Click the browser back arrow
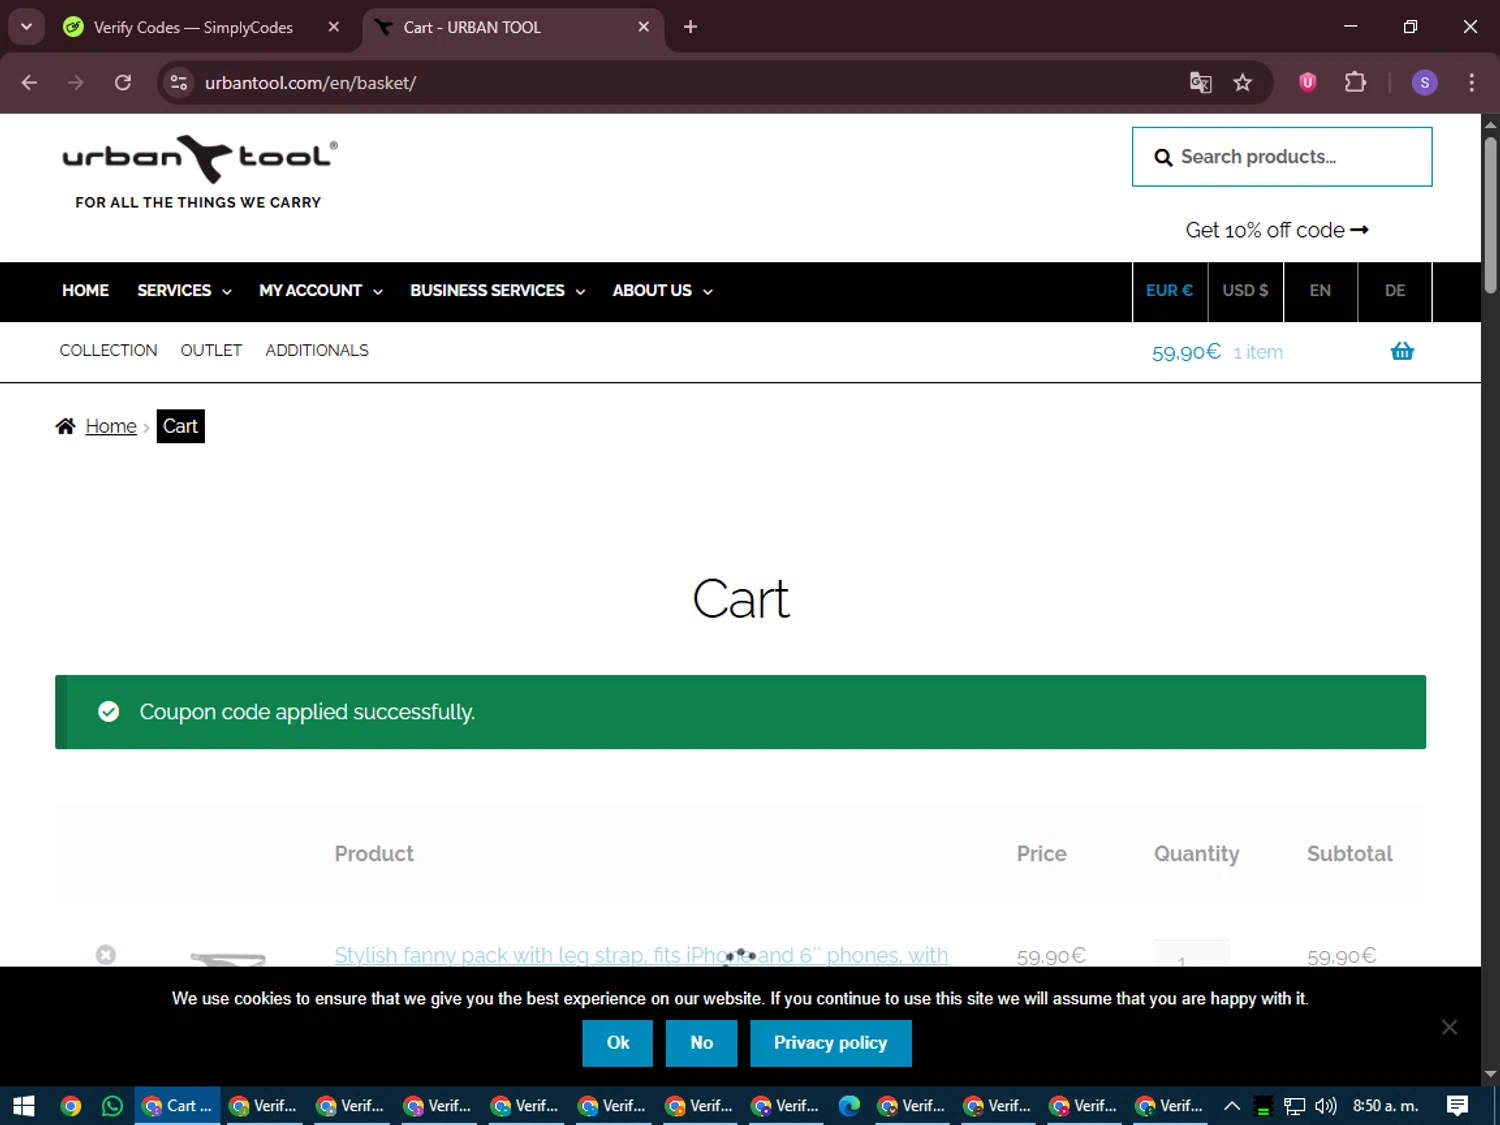 click(x=29, y=83)
